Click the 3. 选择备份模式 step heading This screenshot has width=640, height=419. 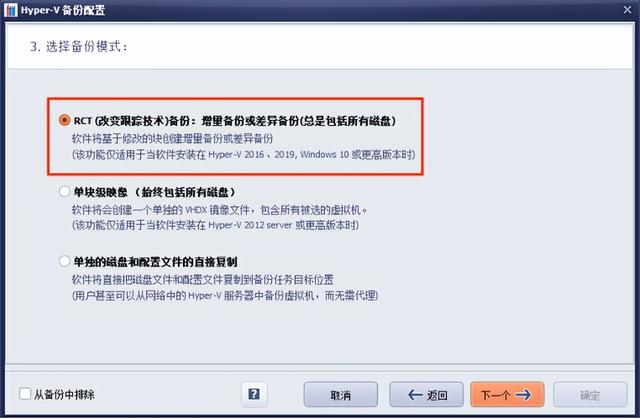click(78, 47)
